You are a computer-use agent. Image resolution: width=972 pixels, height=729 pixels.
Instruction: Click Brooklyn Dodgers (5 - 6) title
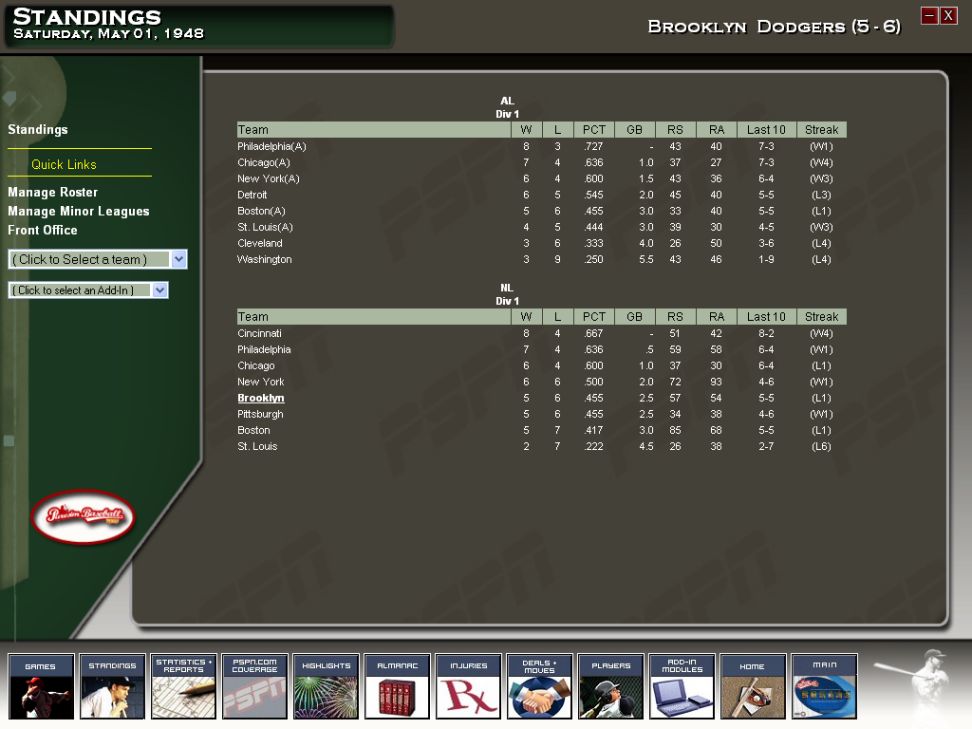click(x=774, y=27)
